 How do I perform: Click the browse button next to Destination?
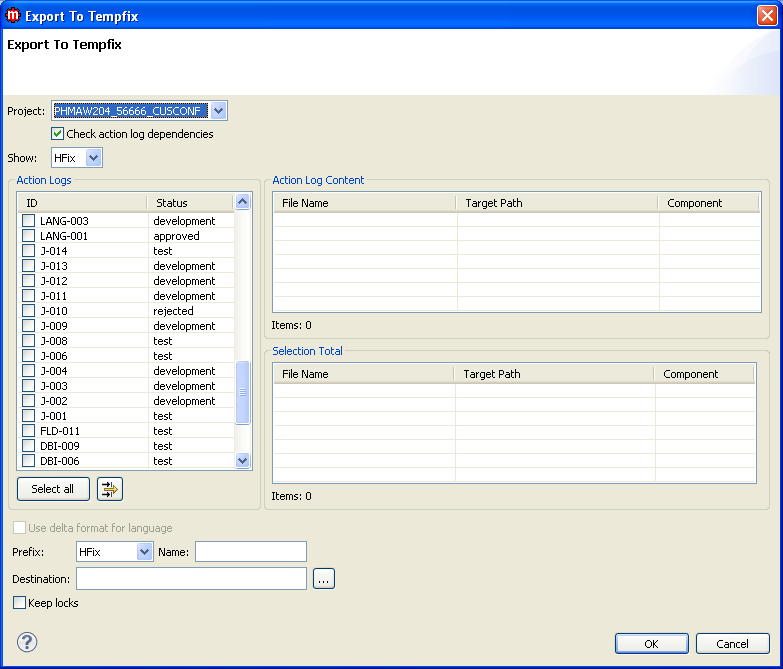coord(323,578)
